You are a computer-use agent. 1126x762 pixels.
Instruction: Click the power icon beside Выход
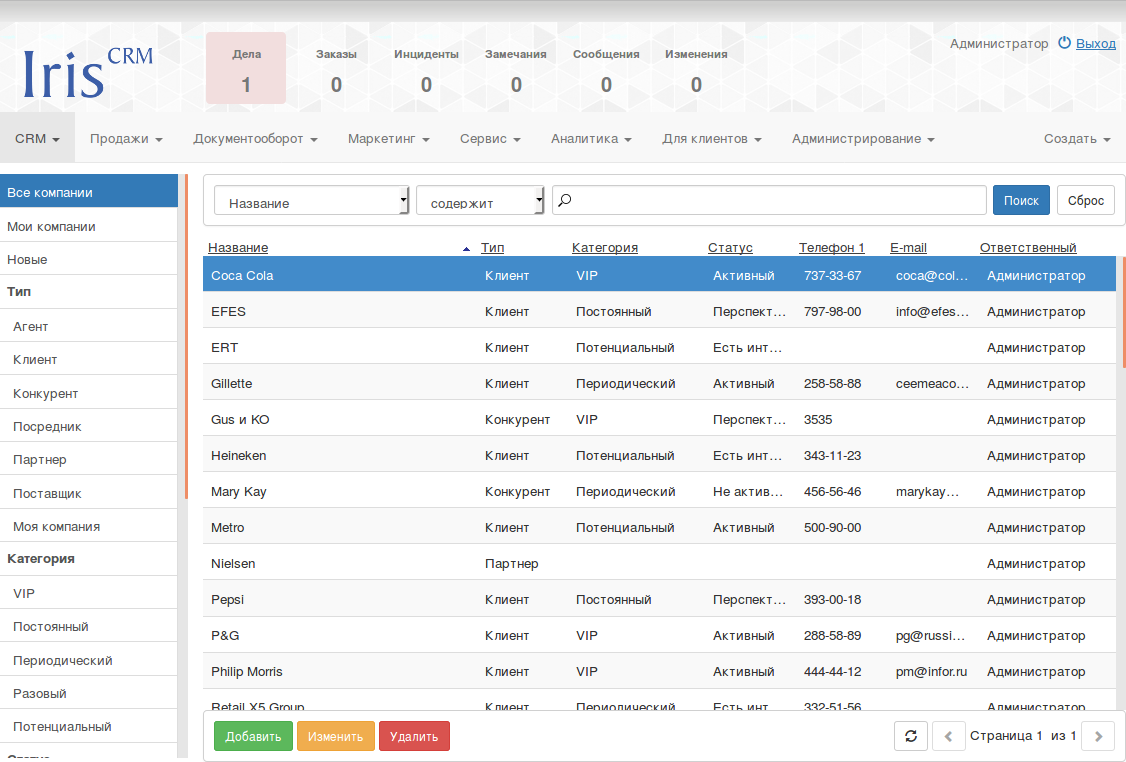click(1064, 43)
